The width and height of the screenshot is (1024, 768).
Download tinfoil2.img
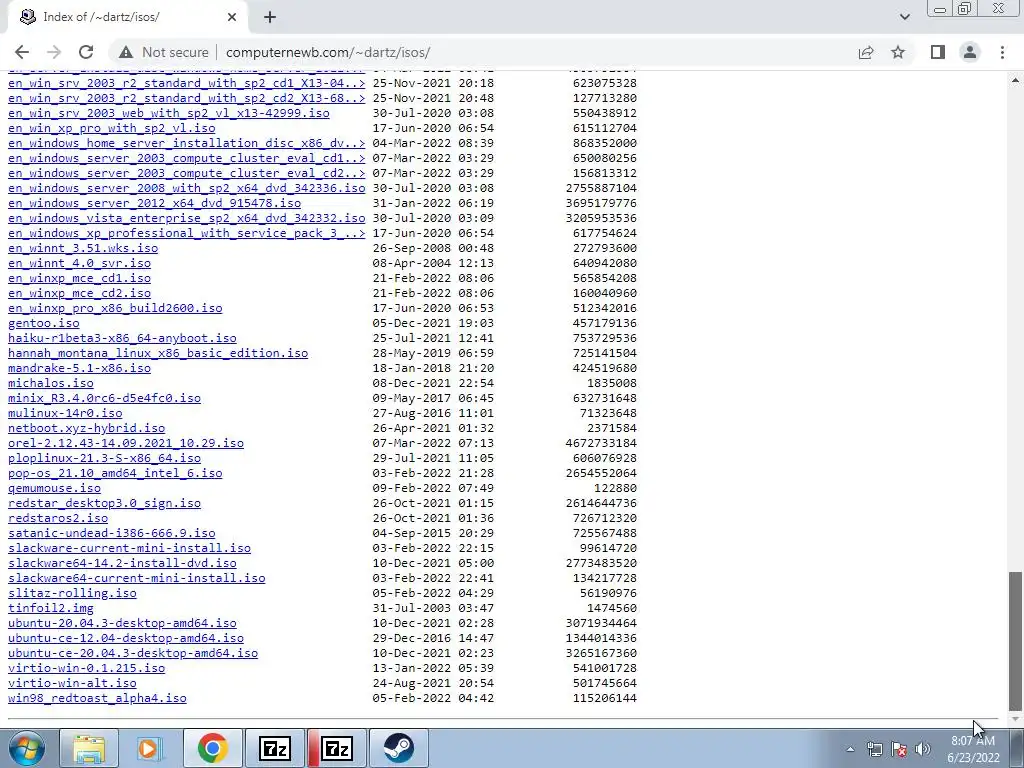point(50,609)
